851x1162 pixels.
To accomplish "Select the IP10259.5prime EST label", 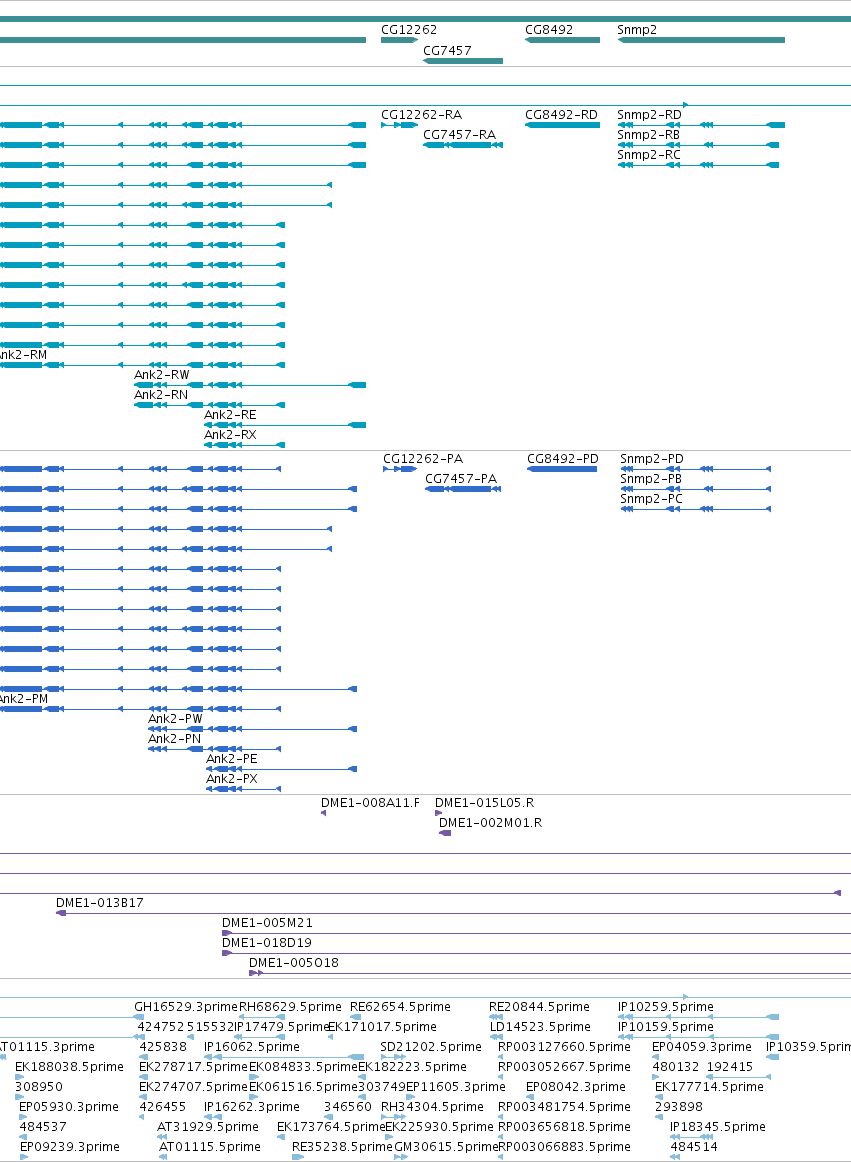I will click(x=666, y=1006).
